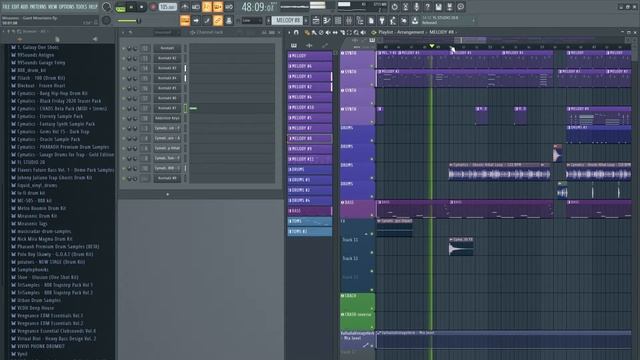Open the Channel rack view icon
Screen dimensions: 640x360
click(x=338, y=20)
